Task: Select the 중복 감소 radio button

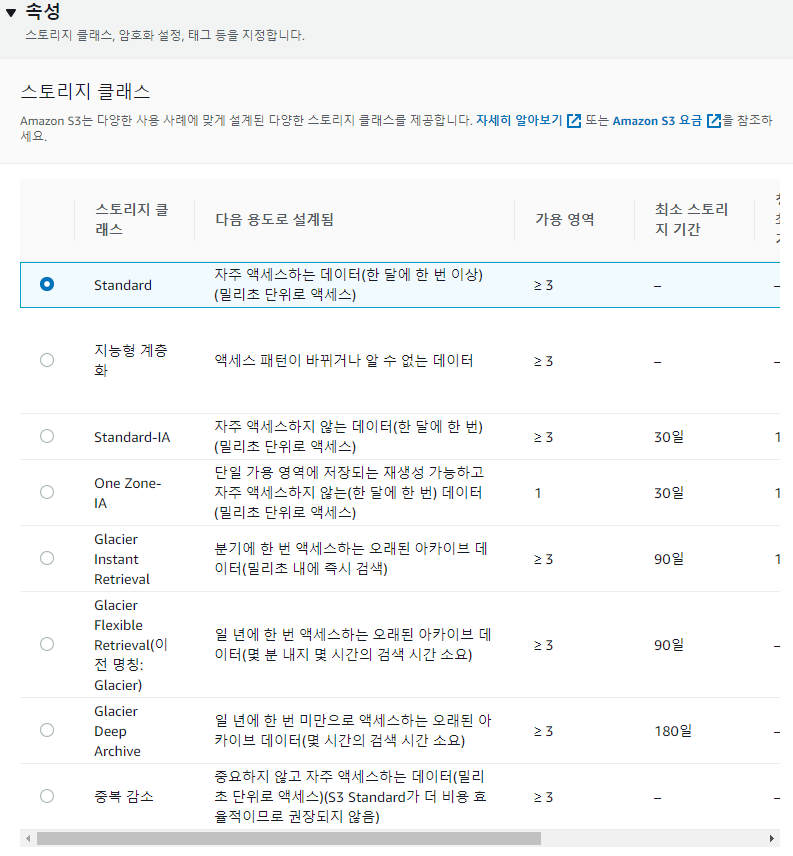Action: (47, 796)
